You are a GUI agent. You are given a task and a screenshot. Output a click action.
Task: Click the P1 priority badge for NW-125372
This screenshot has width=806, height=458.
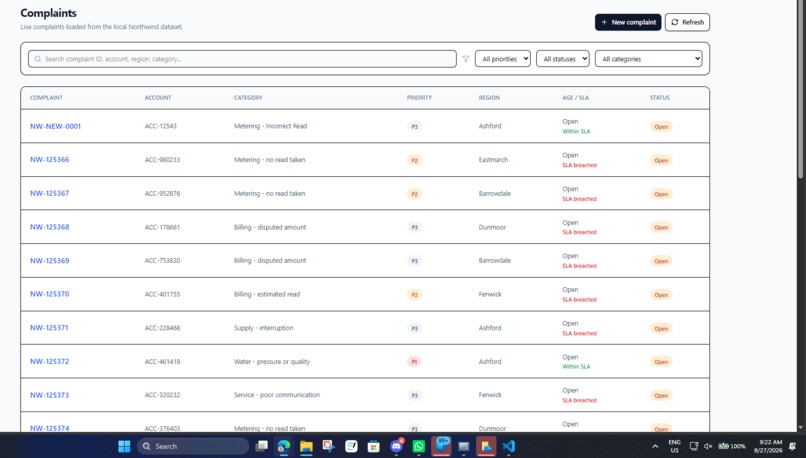pyautogui.click(x=414, y=362)
